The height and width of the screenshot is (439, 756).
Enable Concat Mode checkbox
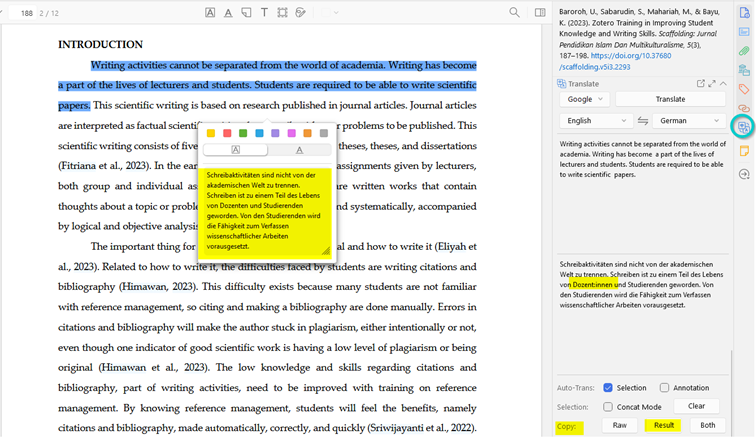(608, 407)
